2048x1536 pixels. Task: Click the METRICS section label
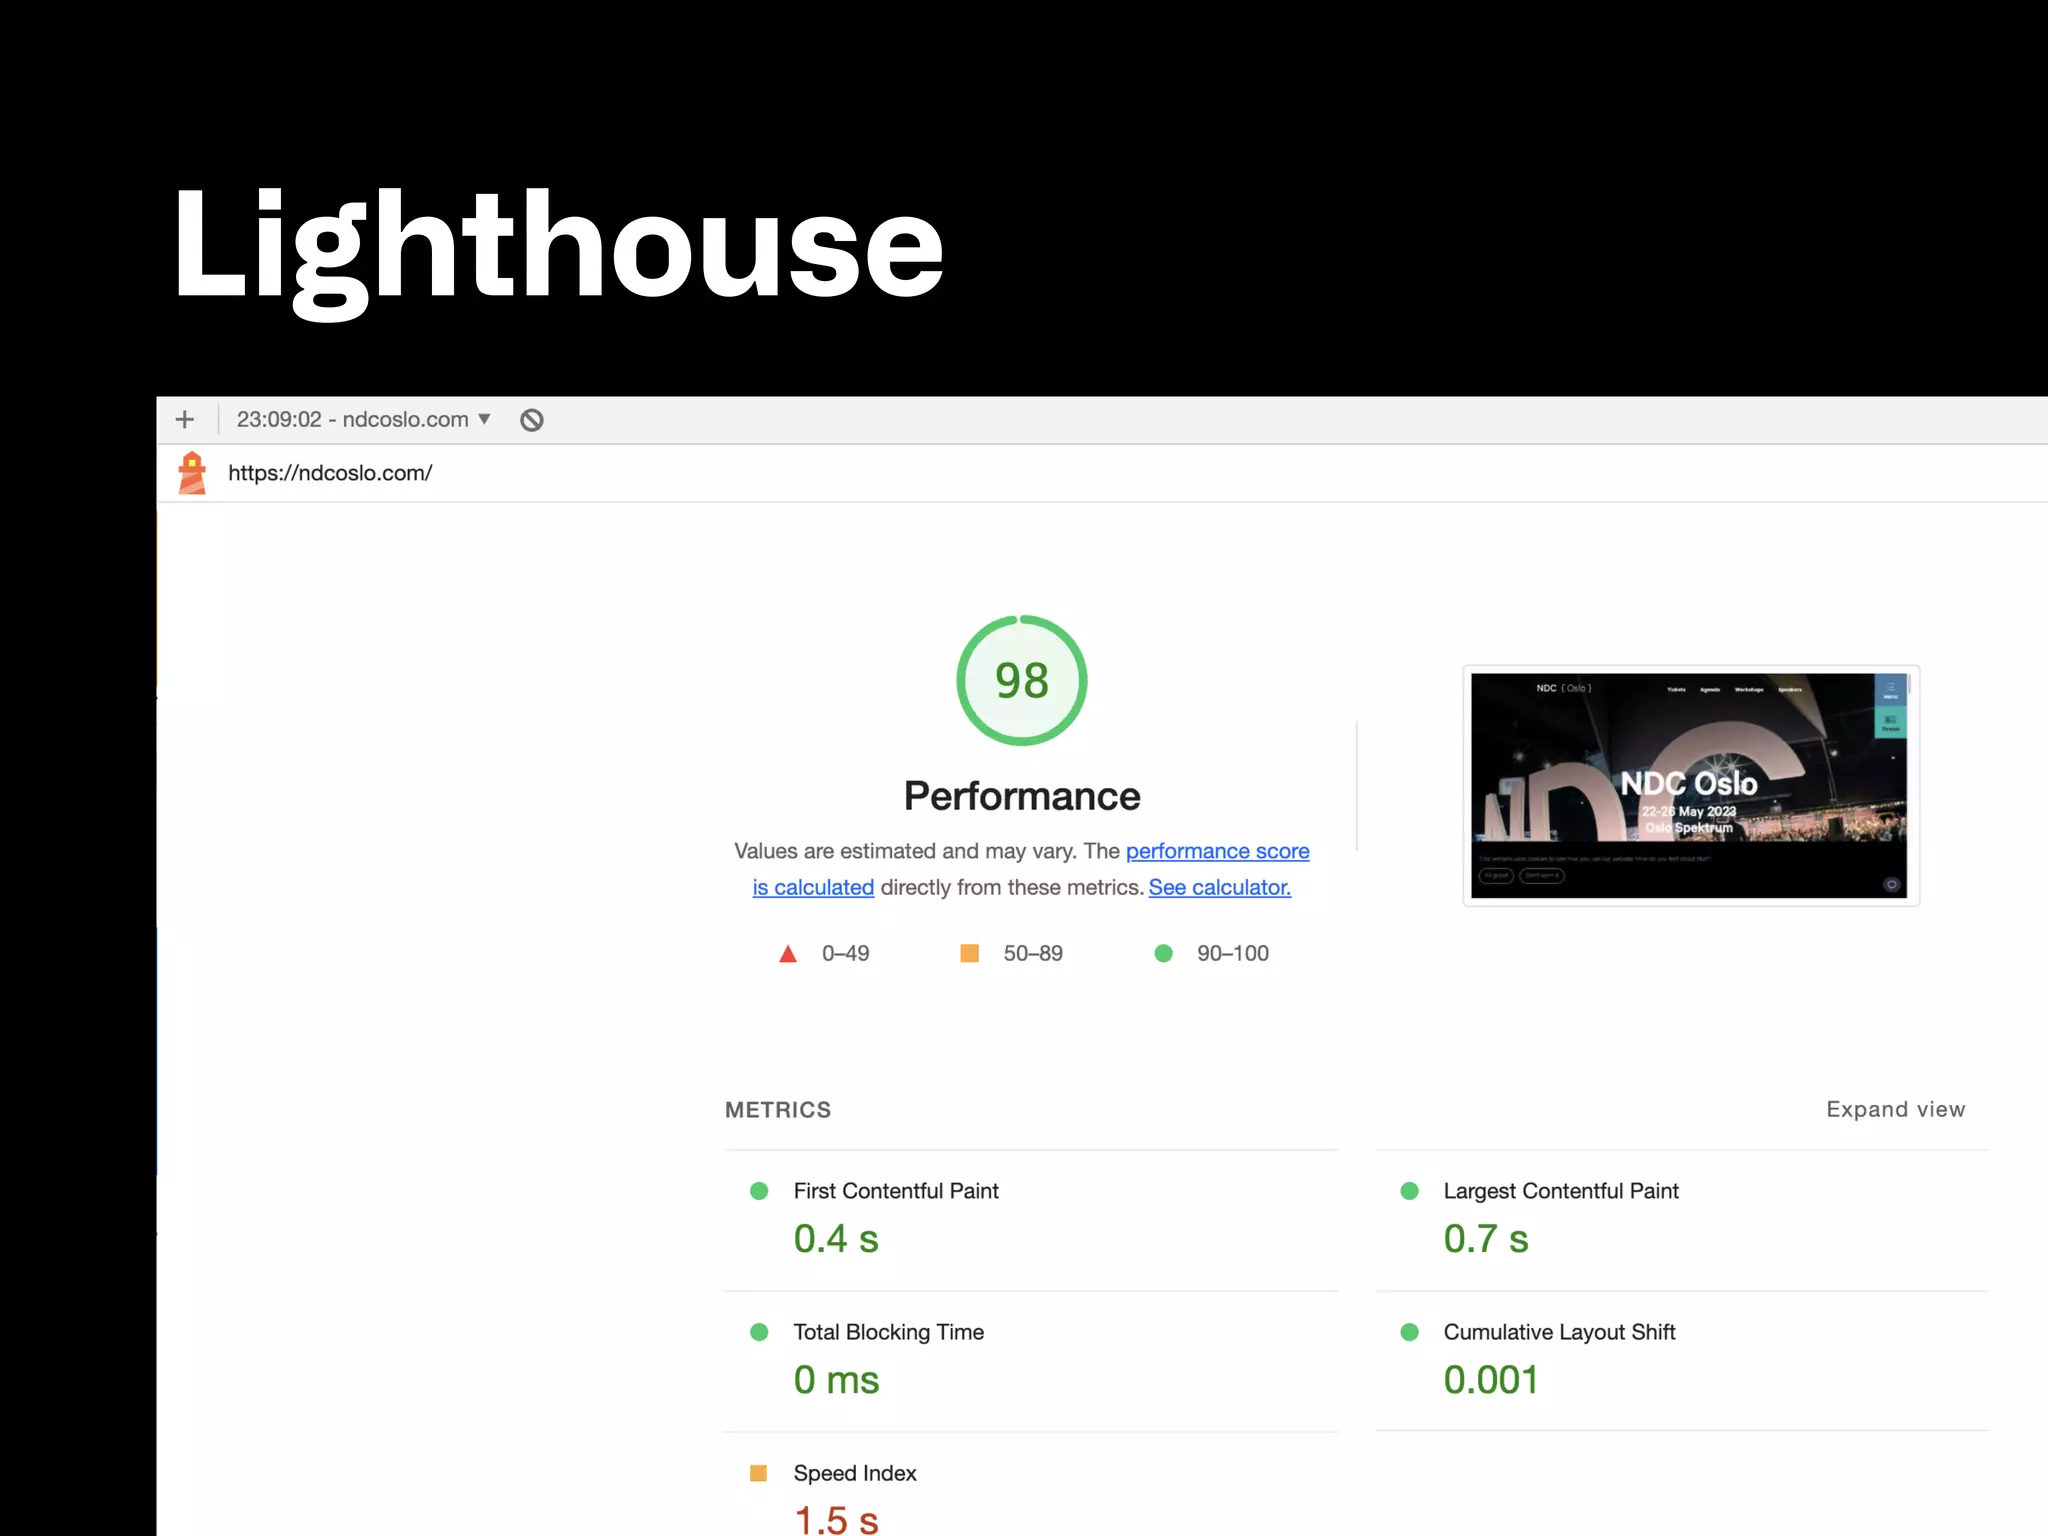coord(778,1110)
